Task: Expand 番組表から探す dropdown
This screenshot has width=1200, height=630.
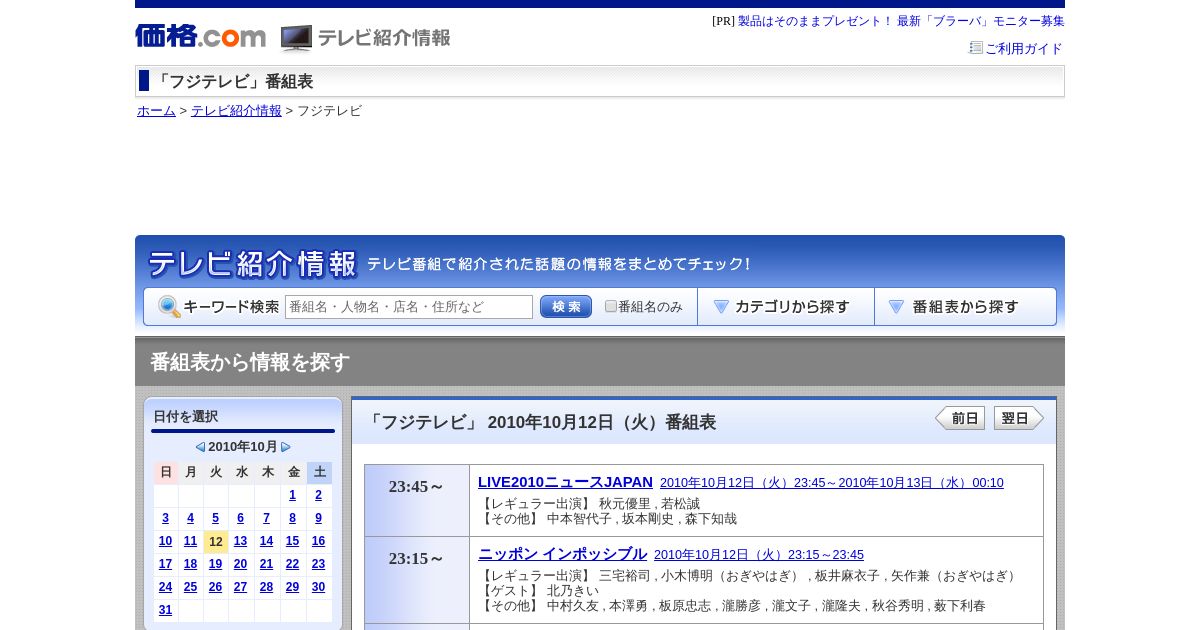Action: (x=965, y=307)
